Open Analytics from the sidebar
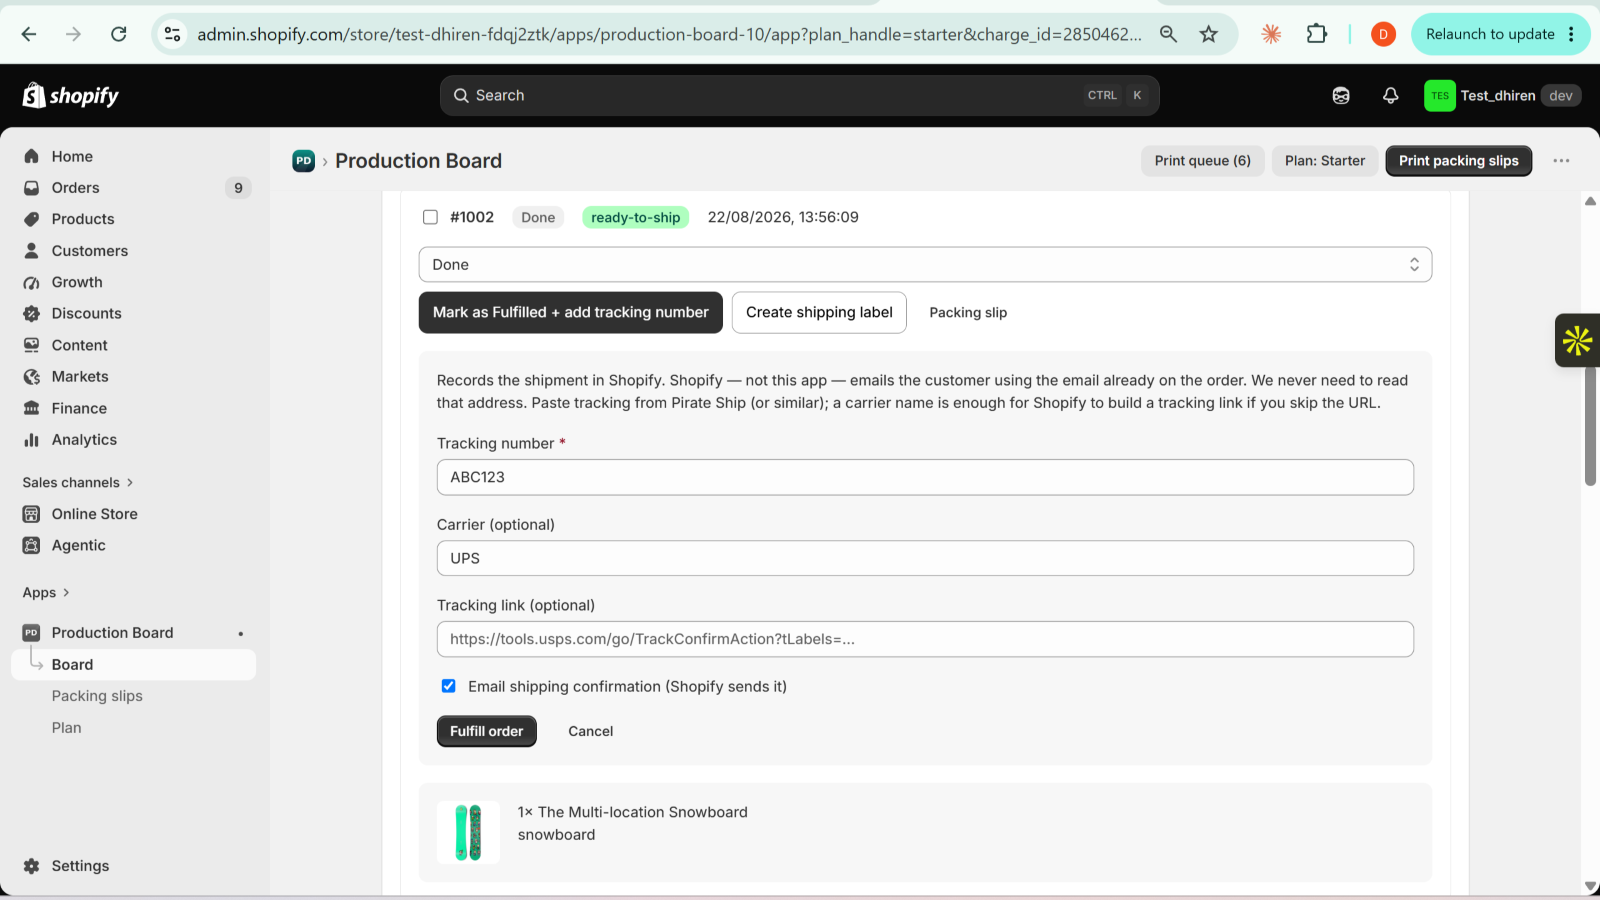 (84, 440)
